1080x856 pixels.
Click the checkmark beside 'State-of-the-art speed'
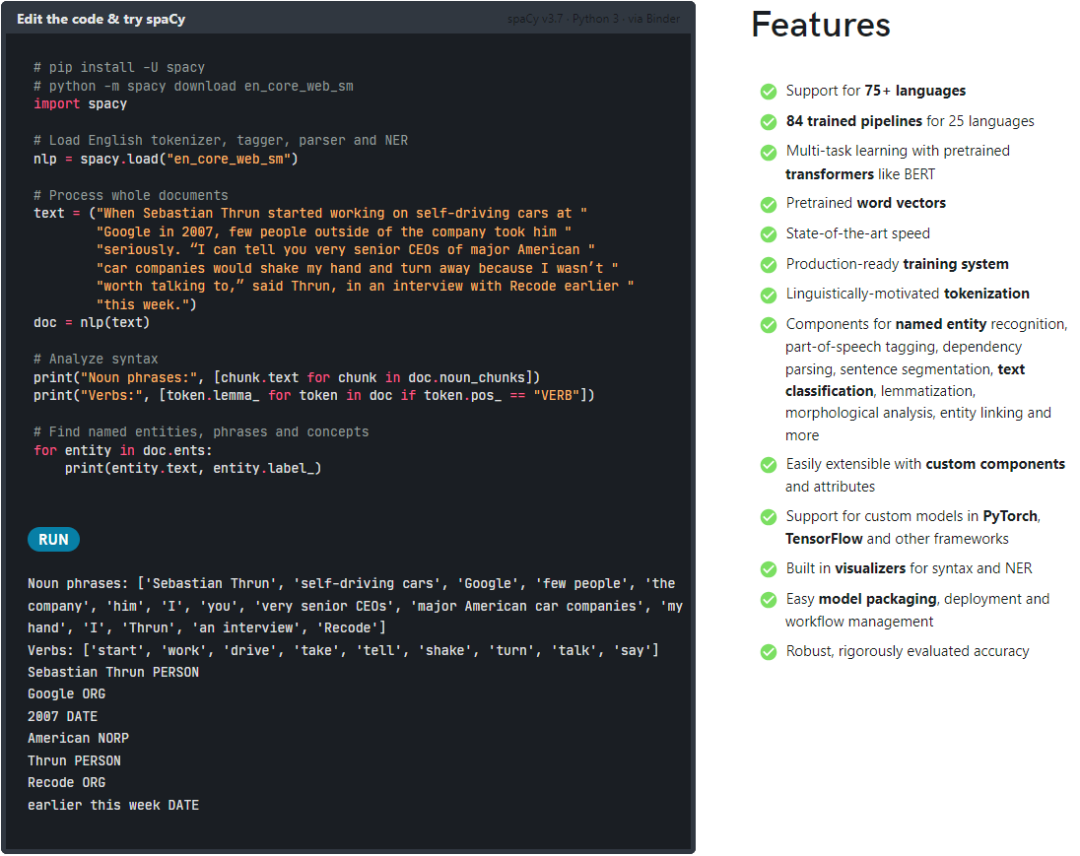[768, 234]
